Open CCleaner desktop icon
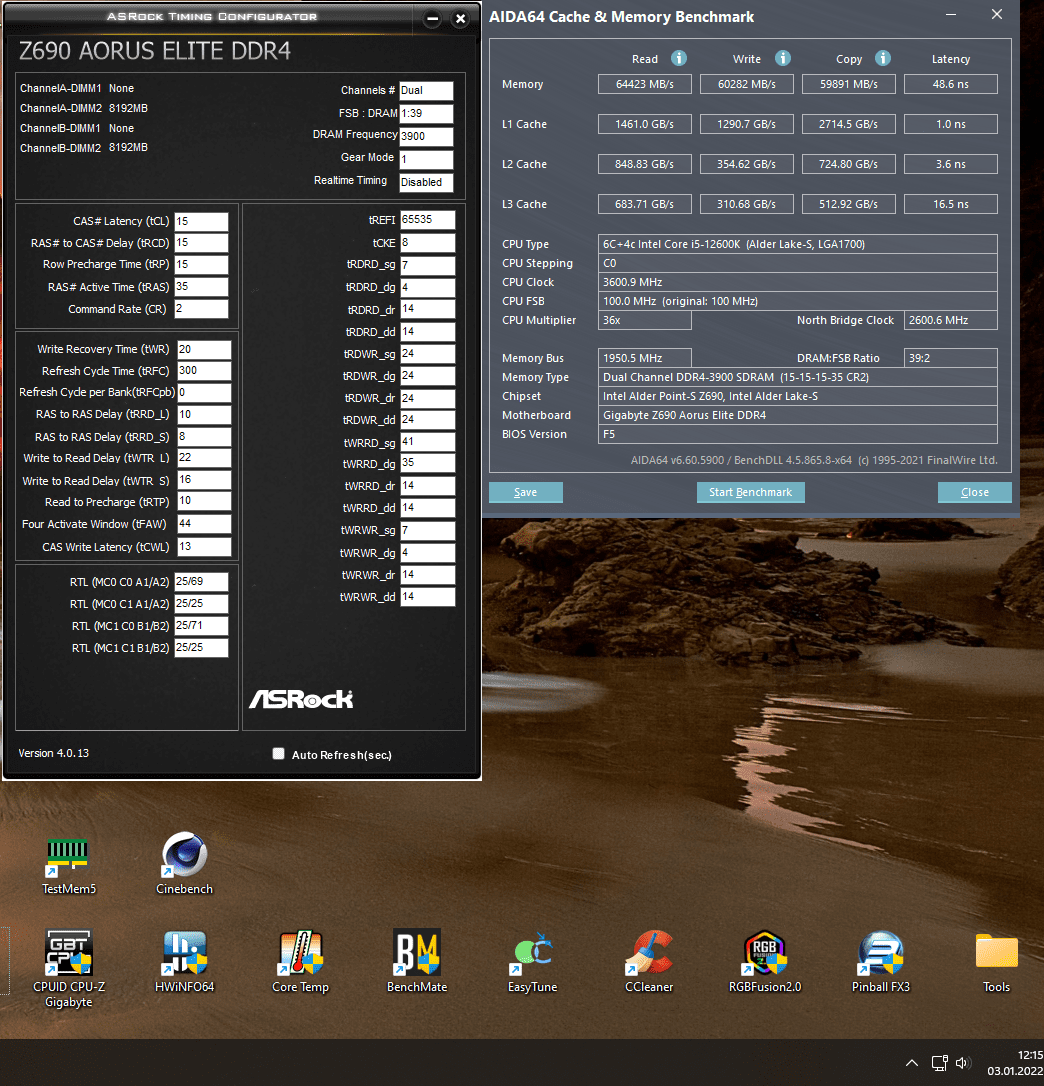Screen dimensions: 1044x1086 648,961
